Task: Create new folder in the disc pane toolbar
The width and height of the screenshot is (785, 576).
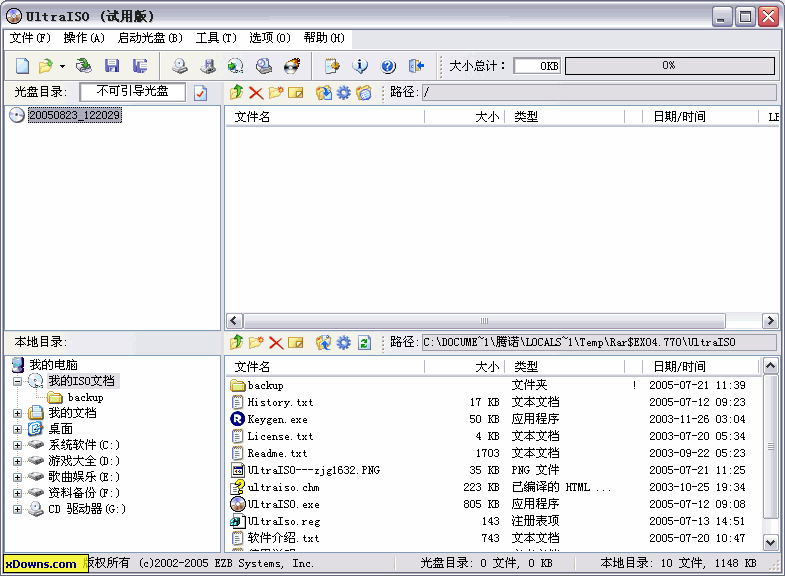Action: point(276,92)
